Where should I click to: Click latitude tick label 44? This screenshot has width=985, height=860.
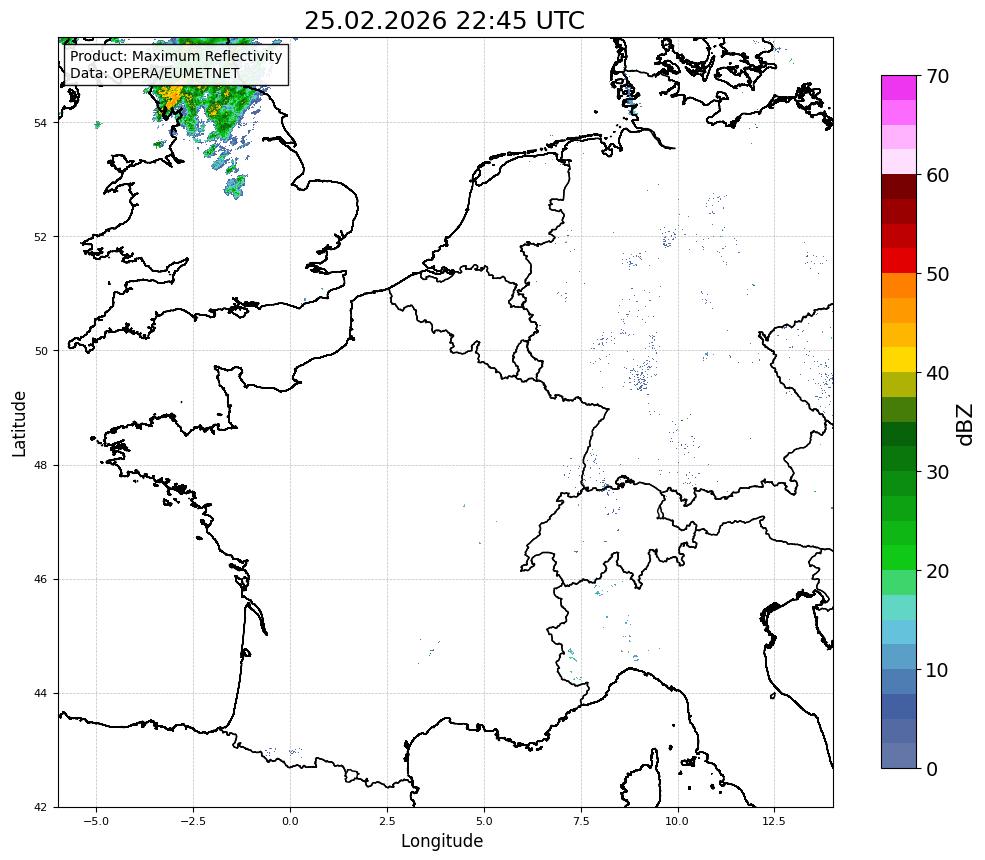click(x=40, y=694)
